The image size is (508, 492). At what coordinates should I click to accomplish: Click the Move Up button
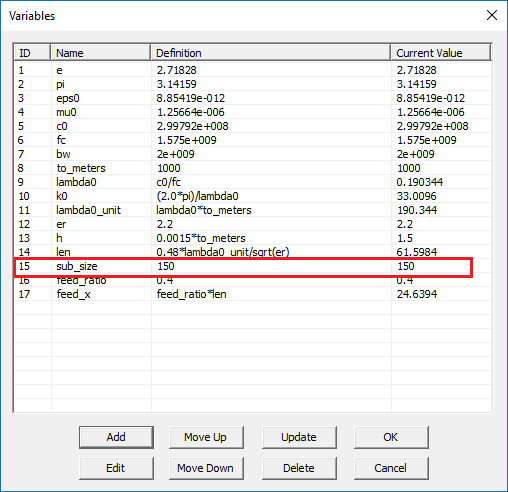click(206, 437)
